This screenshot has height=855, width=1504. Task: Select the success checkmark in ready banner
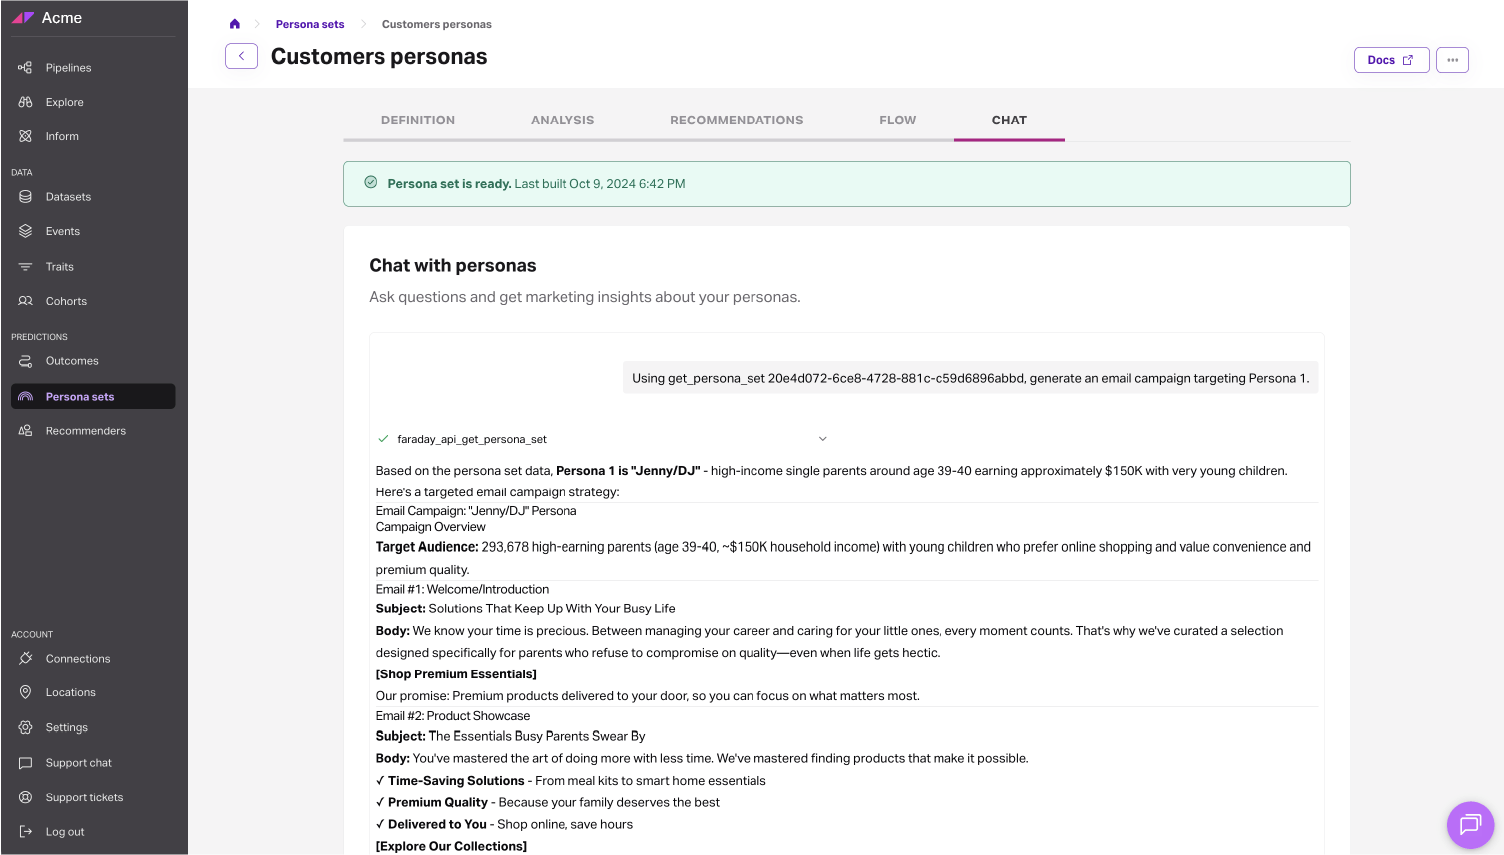(x=371, y=183)
